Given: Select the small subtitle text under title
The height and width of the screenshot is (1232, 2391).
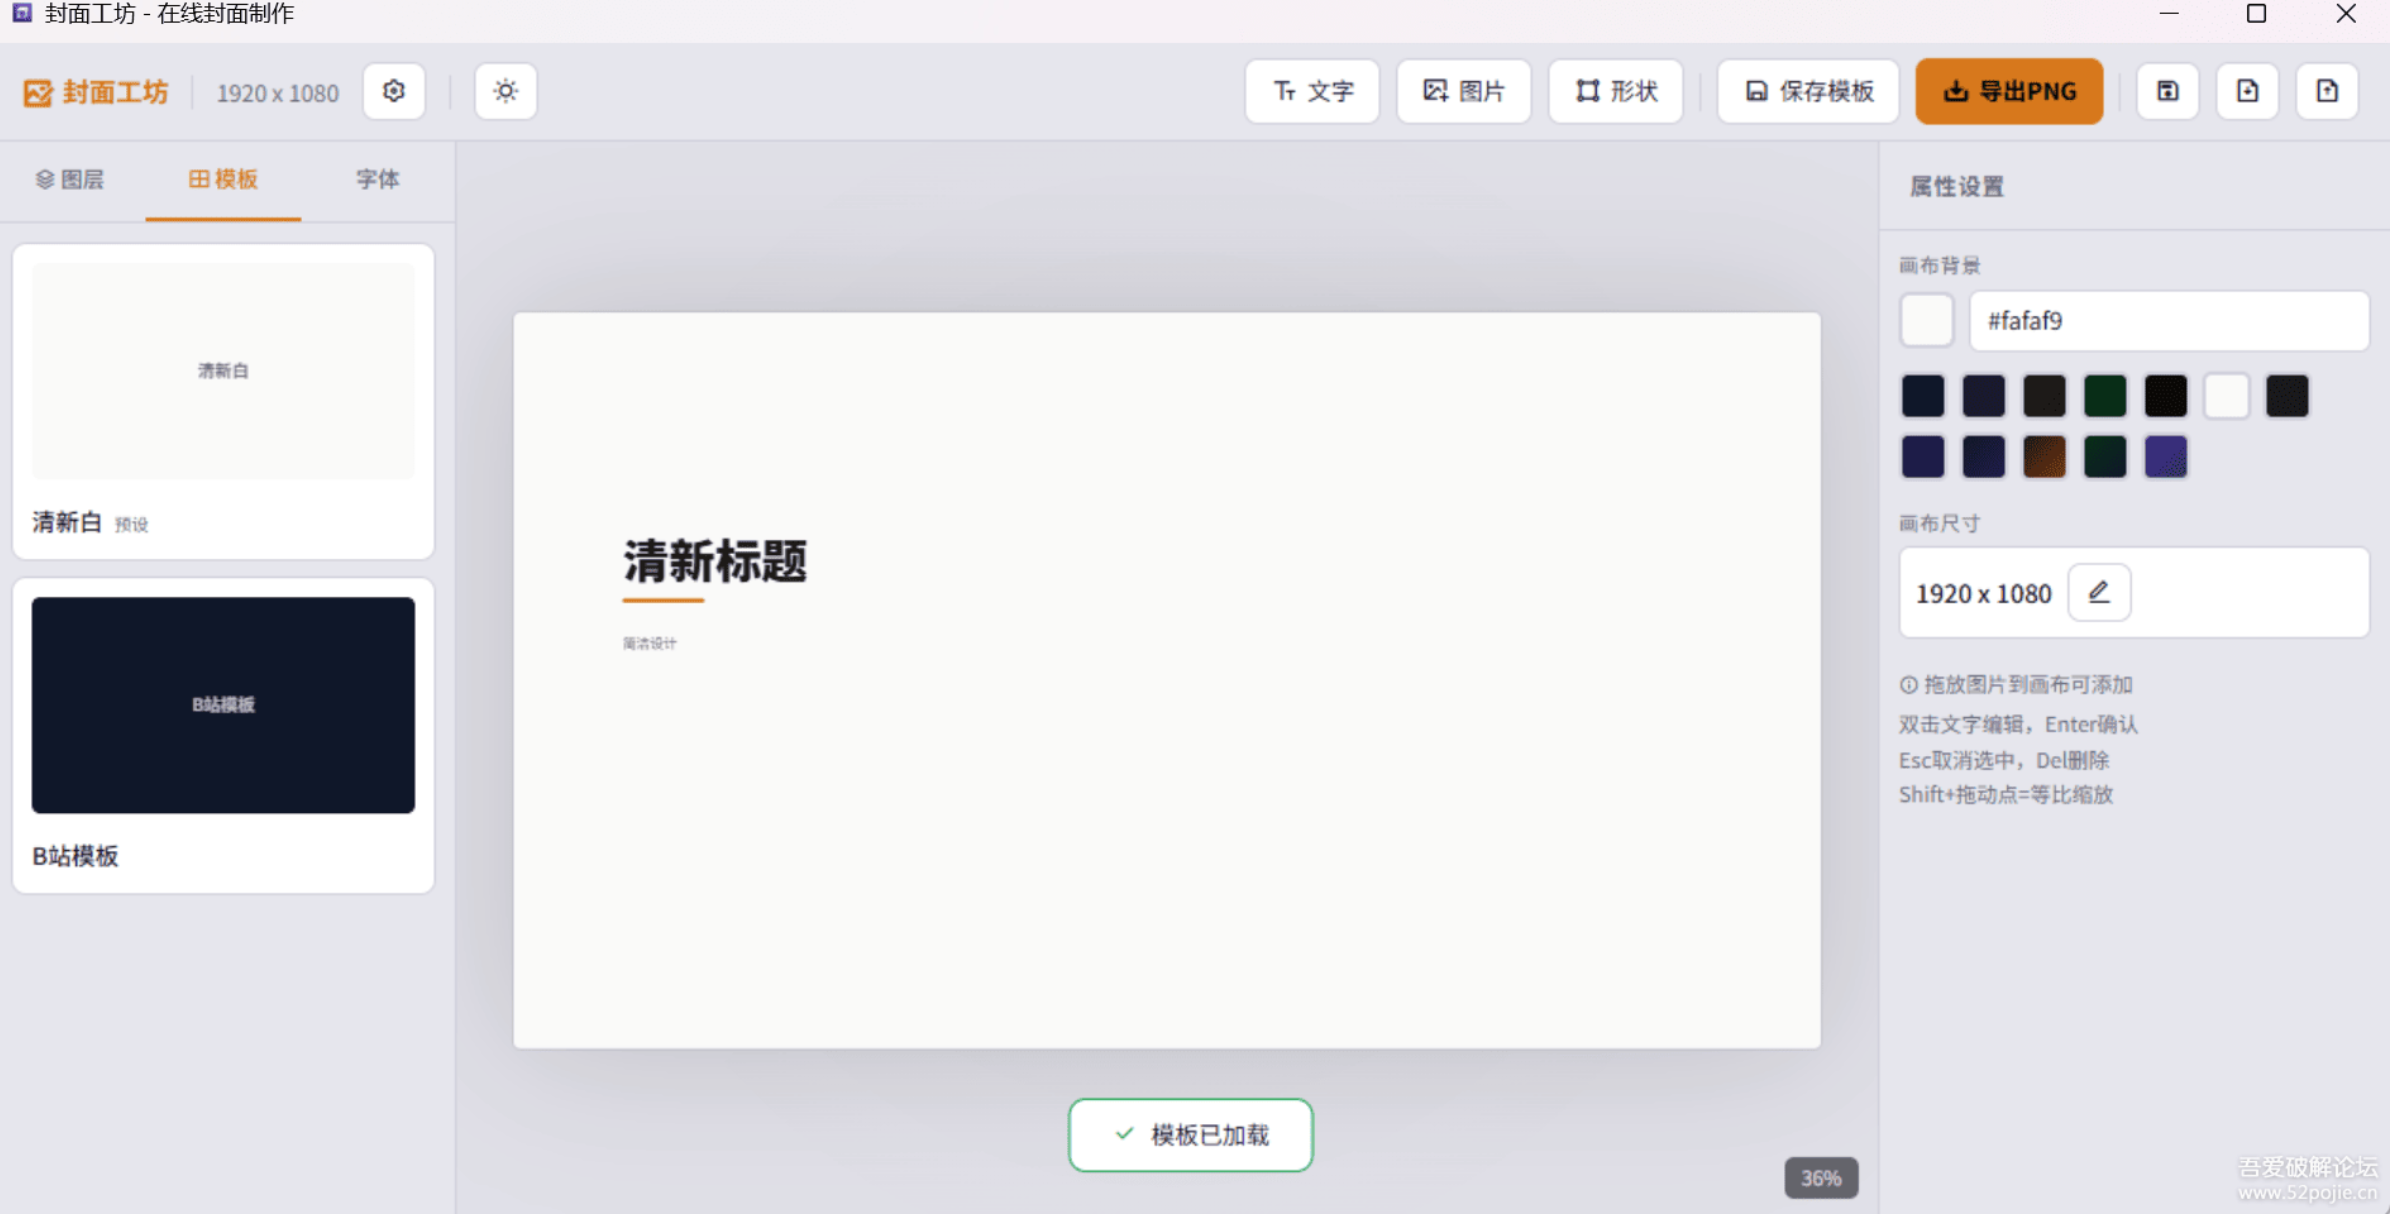Looking at the screenshot, I should 650,645.
